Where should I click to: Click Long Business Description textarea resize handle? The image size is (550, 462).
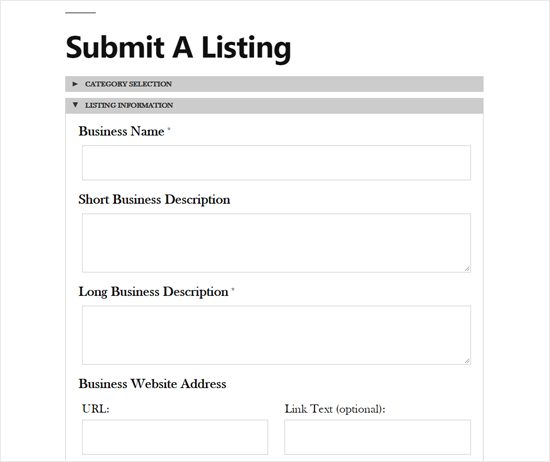coord(467,361)
